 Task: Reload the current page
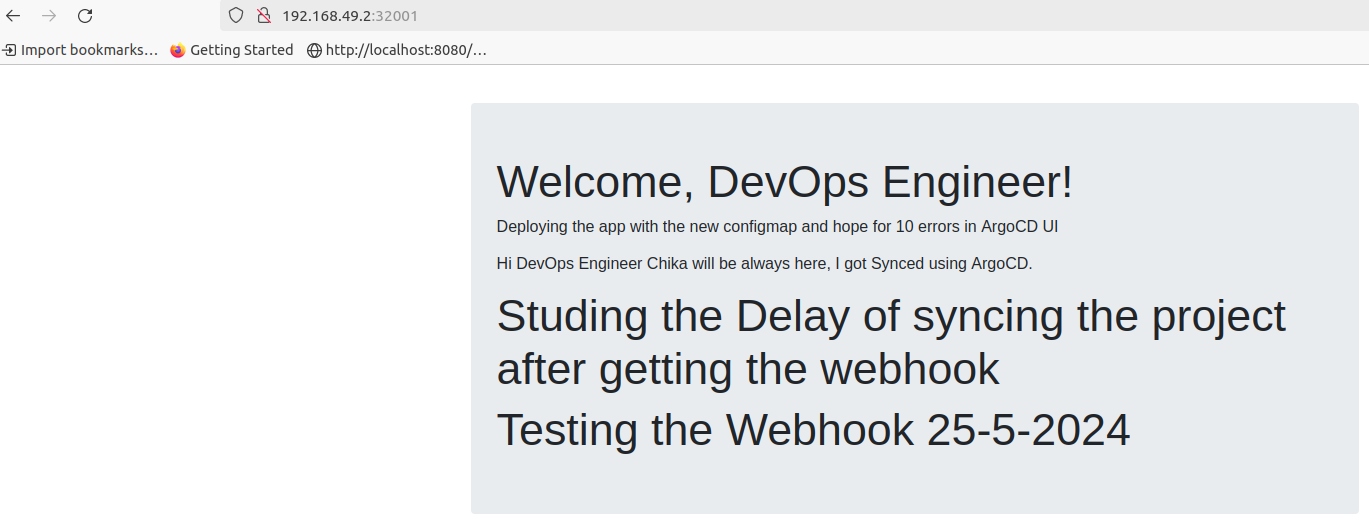(x=85, y=15)
